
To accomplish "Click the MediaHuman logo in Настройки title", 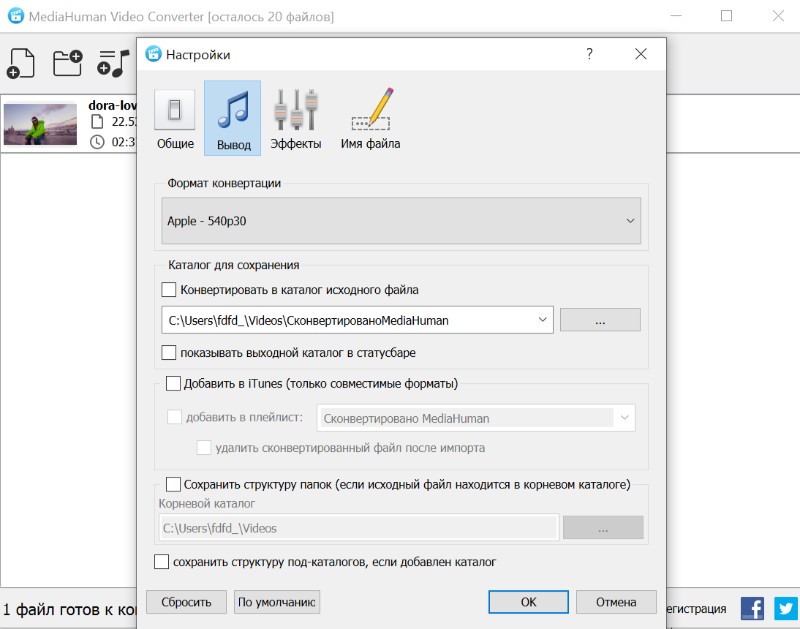I will pyautogui.click(x=153, y=54).
